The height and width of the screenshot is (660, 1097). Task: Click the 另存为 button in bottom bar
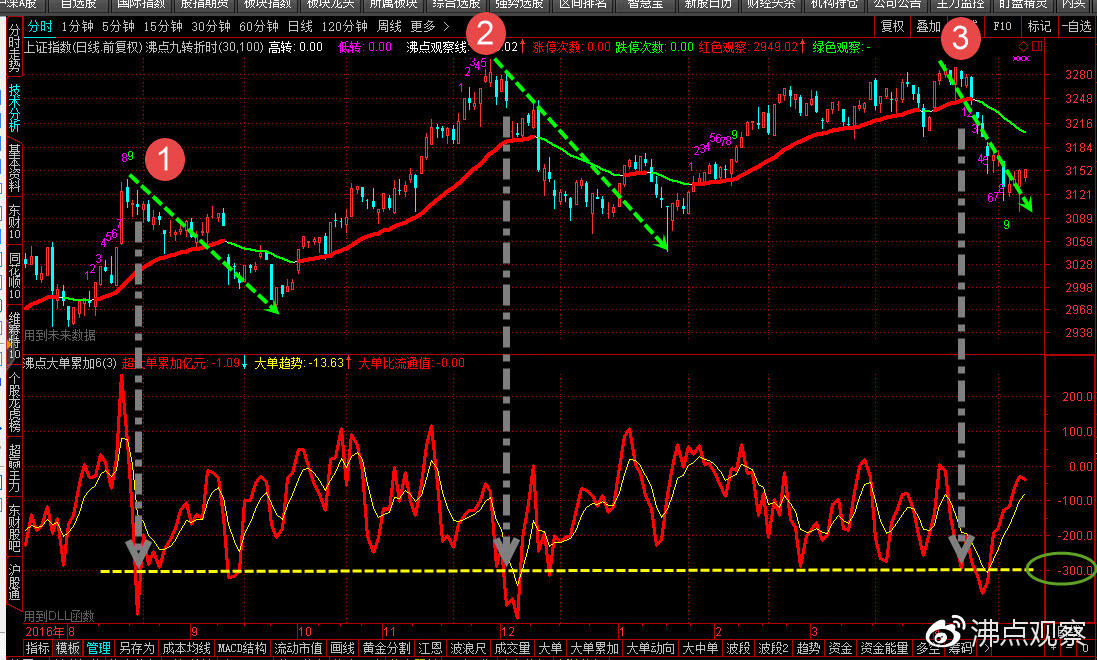point(136,649)
